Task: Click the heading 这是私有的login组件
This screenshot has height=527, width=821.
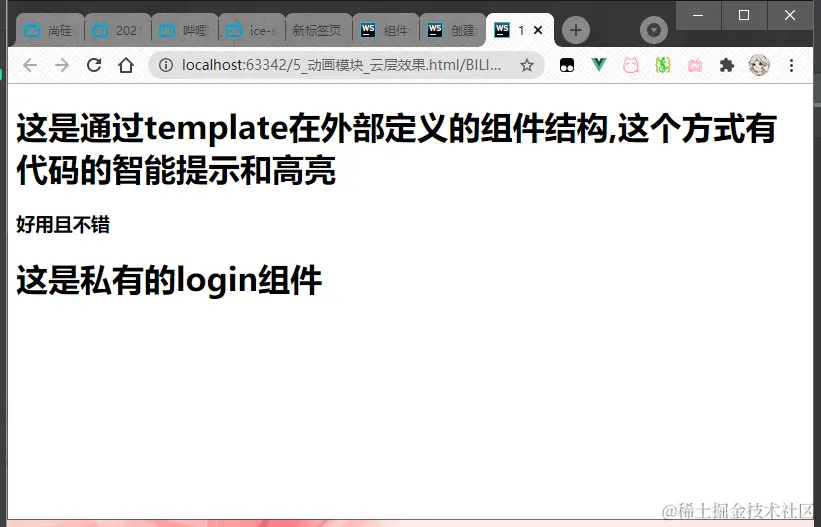Action: [x=169, y=280]
